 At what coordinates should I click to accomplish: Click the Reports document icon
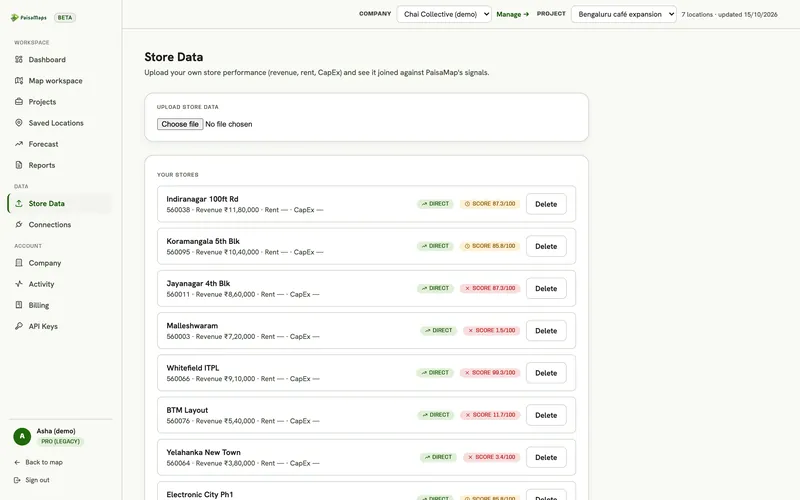pyautogui.click(x=19, y=165)
